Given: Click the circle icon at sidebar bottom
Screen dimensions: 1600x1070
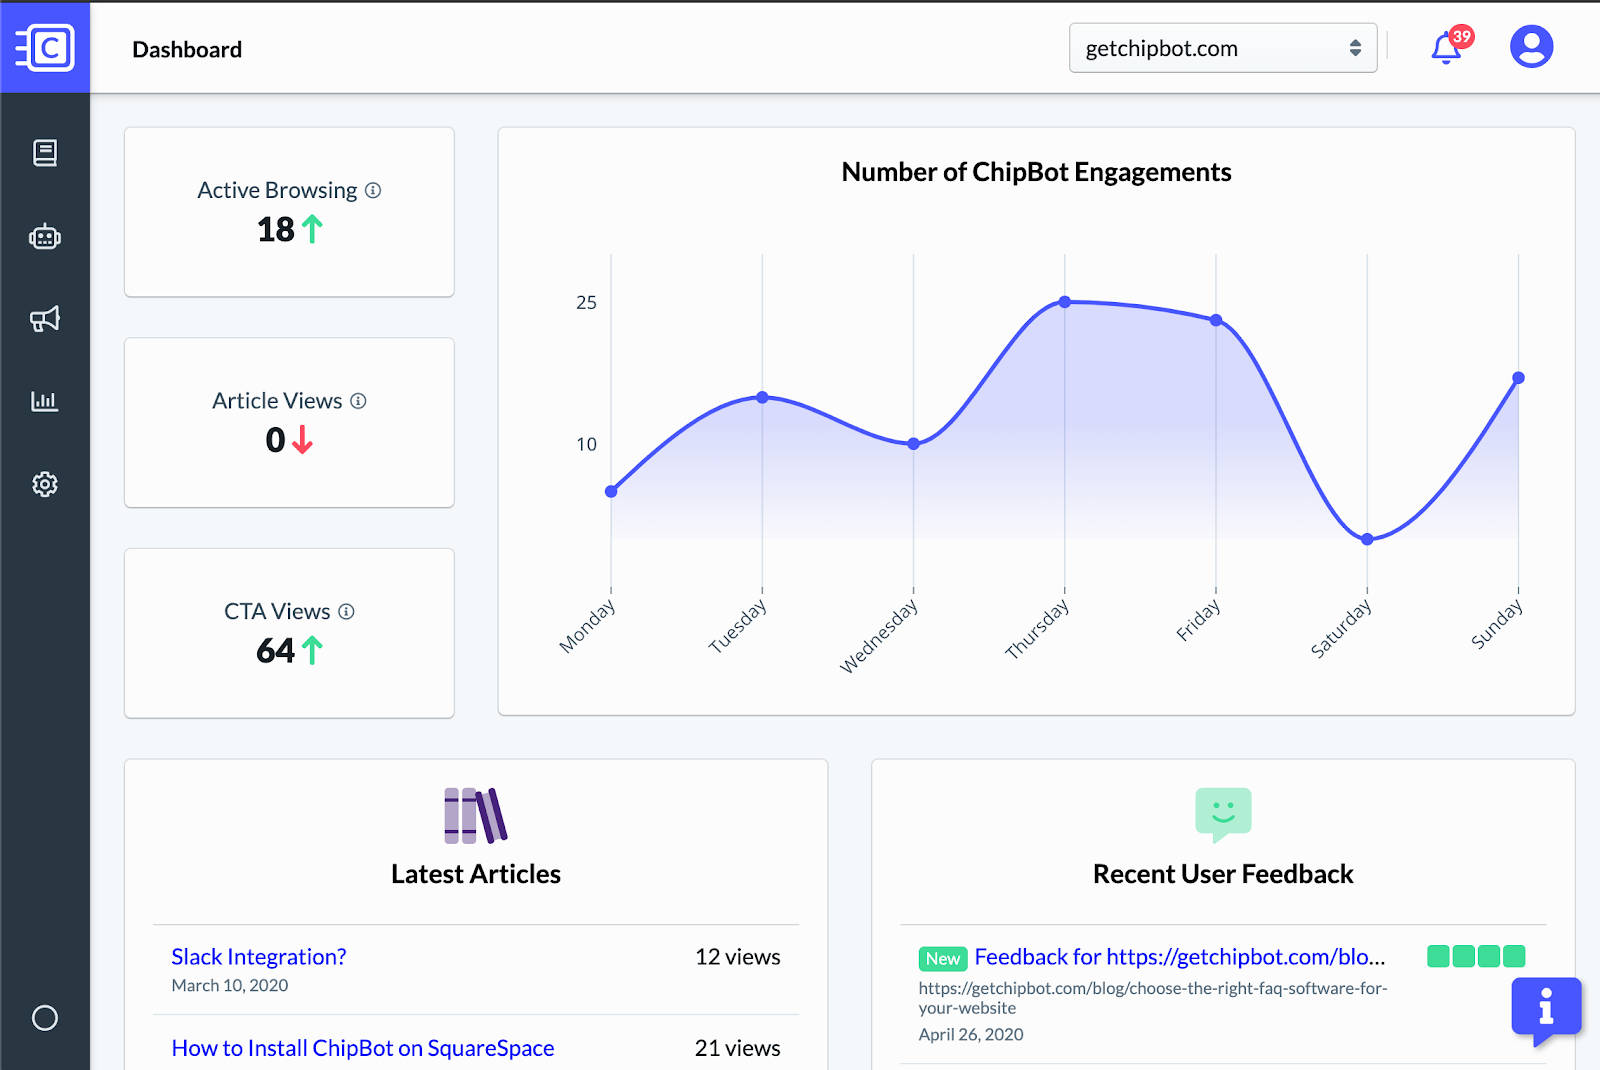Looking at the screenshot, I should (45, 1018).
